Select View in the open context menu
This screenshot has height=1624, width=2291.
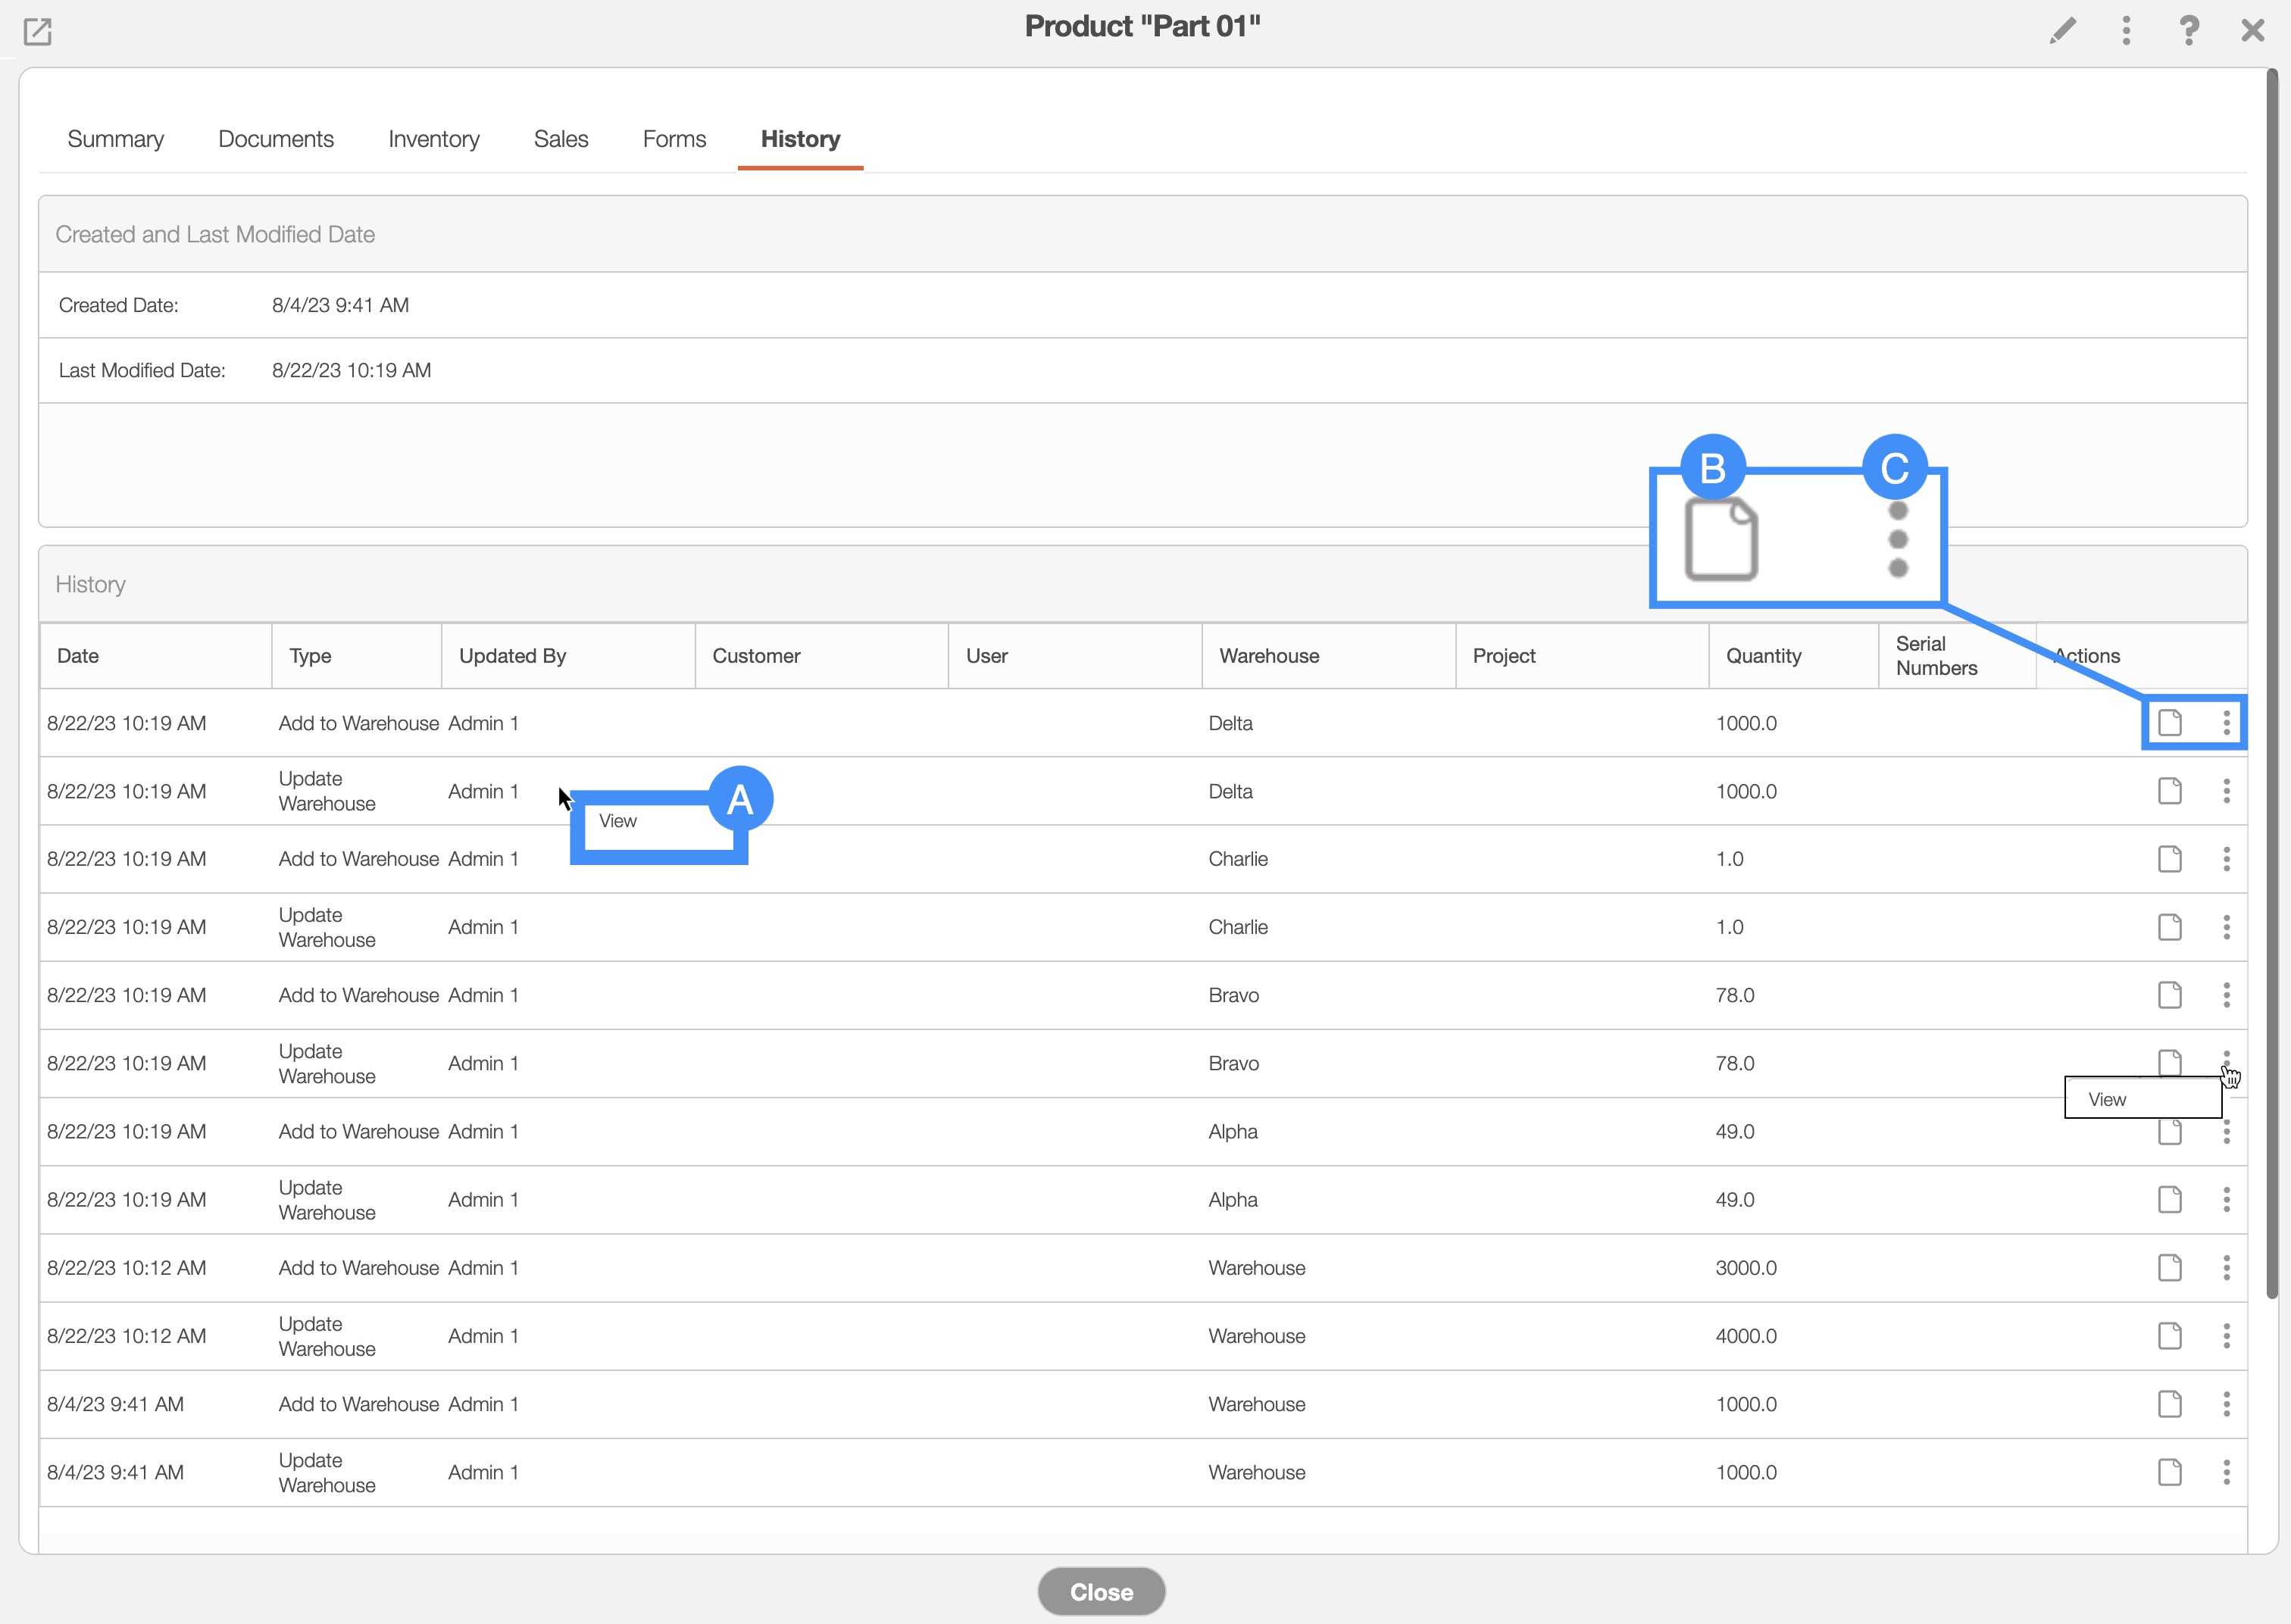(2108, 1099)
